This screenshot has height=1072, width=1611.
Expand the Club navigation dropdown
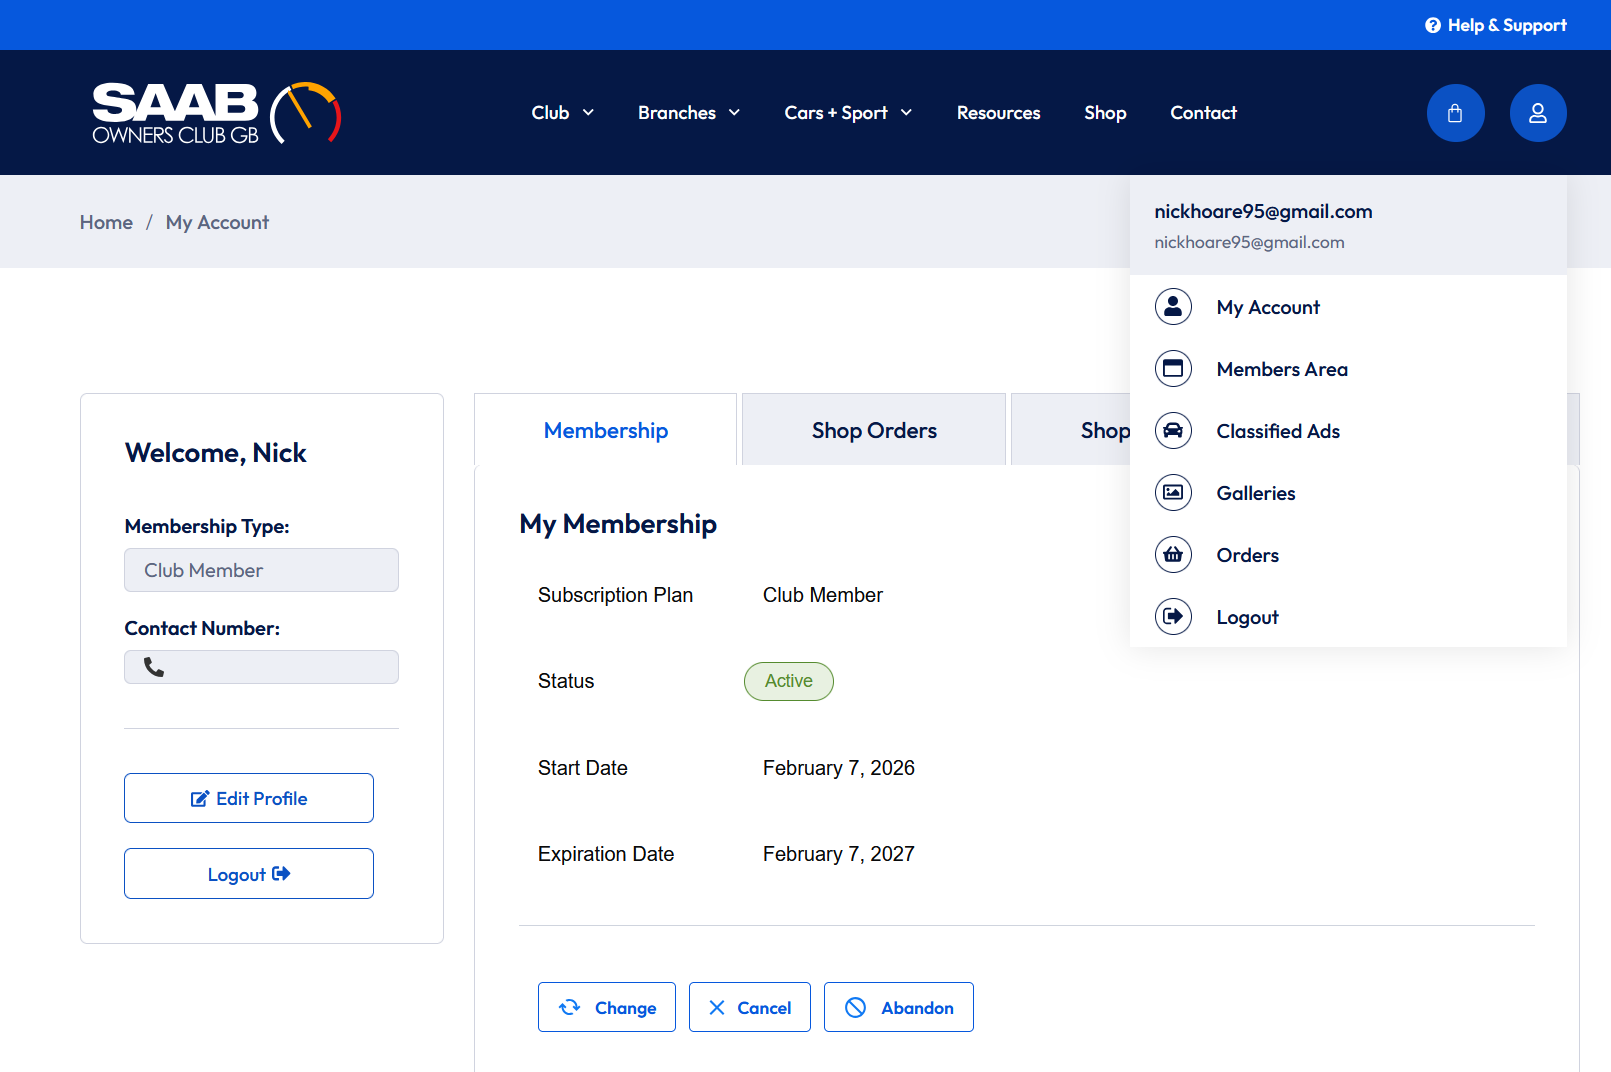click(x=562, y=113)
